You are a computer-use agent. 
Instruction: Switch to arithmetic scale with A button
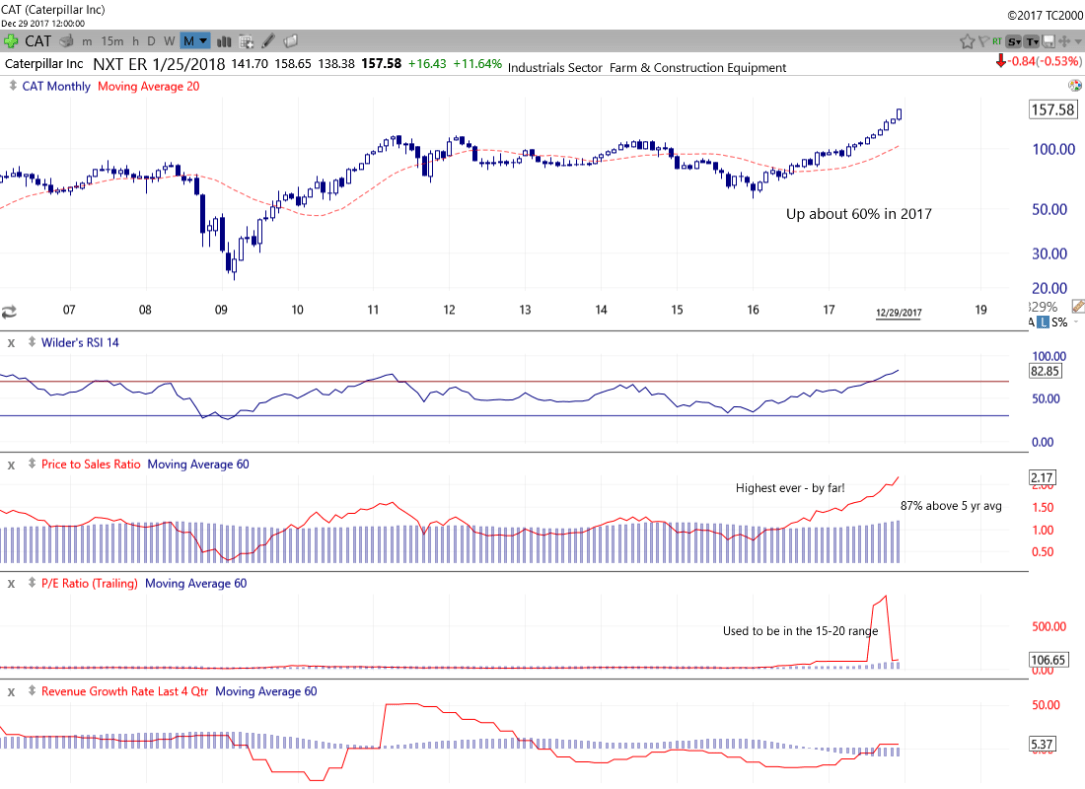click(x=1032, y=322)
